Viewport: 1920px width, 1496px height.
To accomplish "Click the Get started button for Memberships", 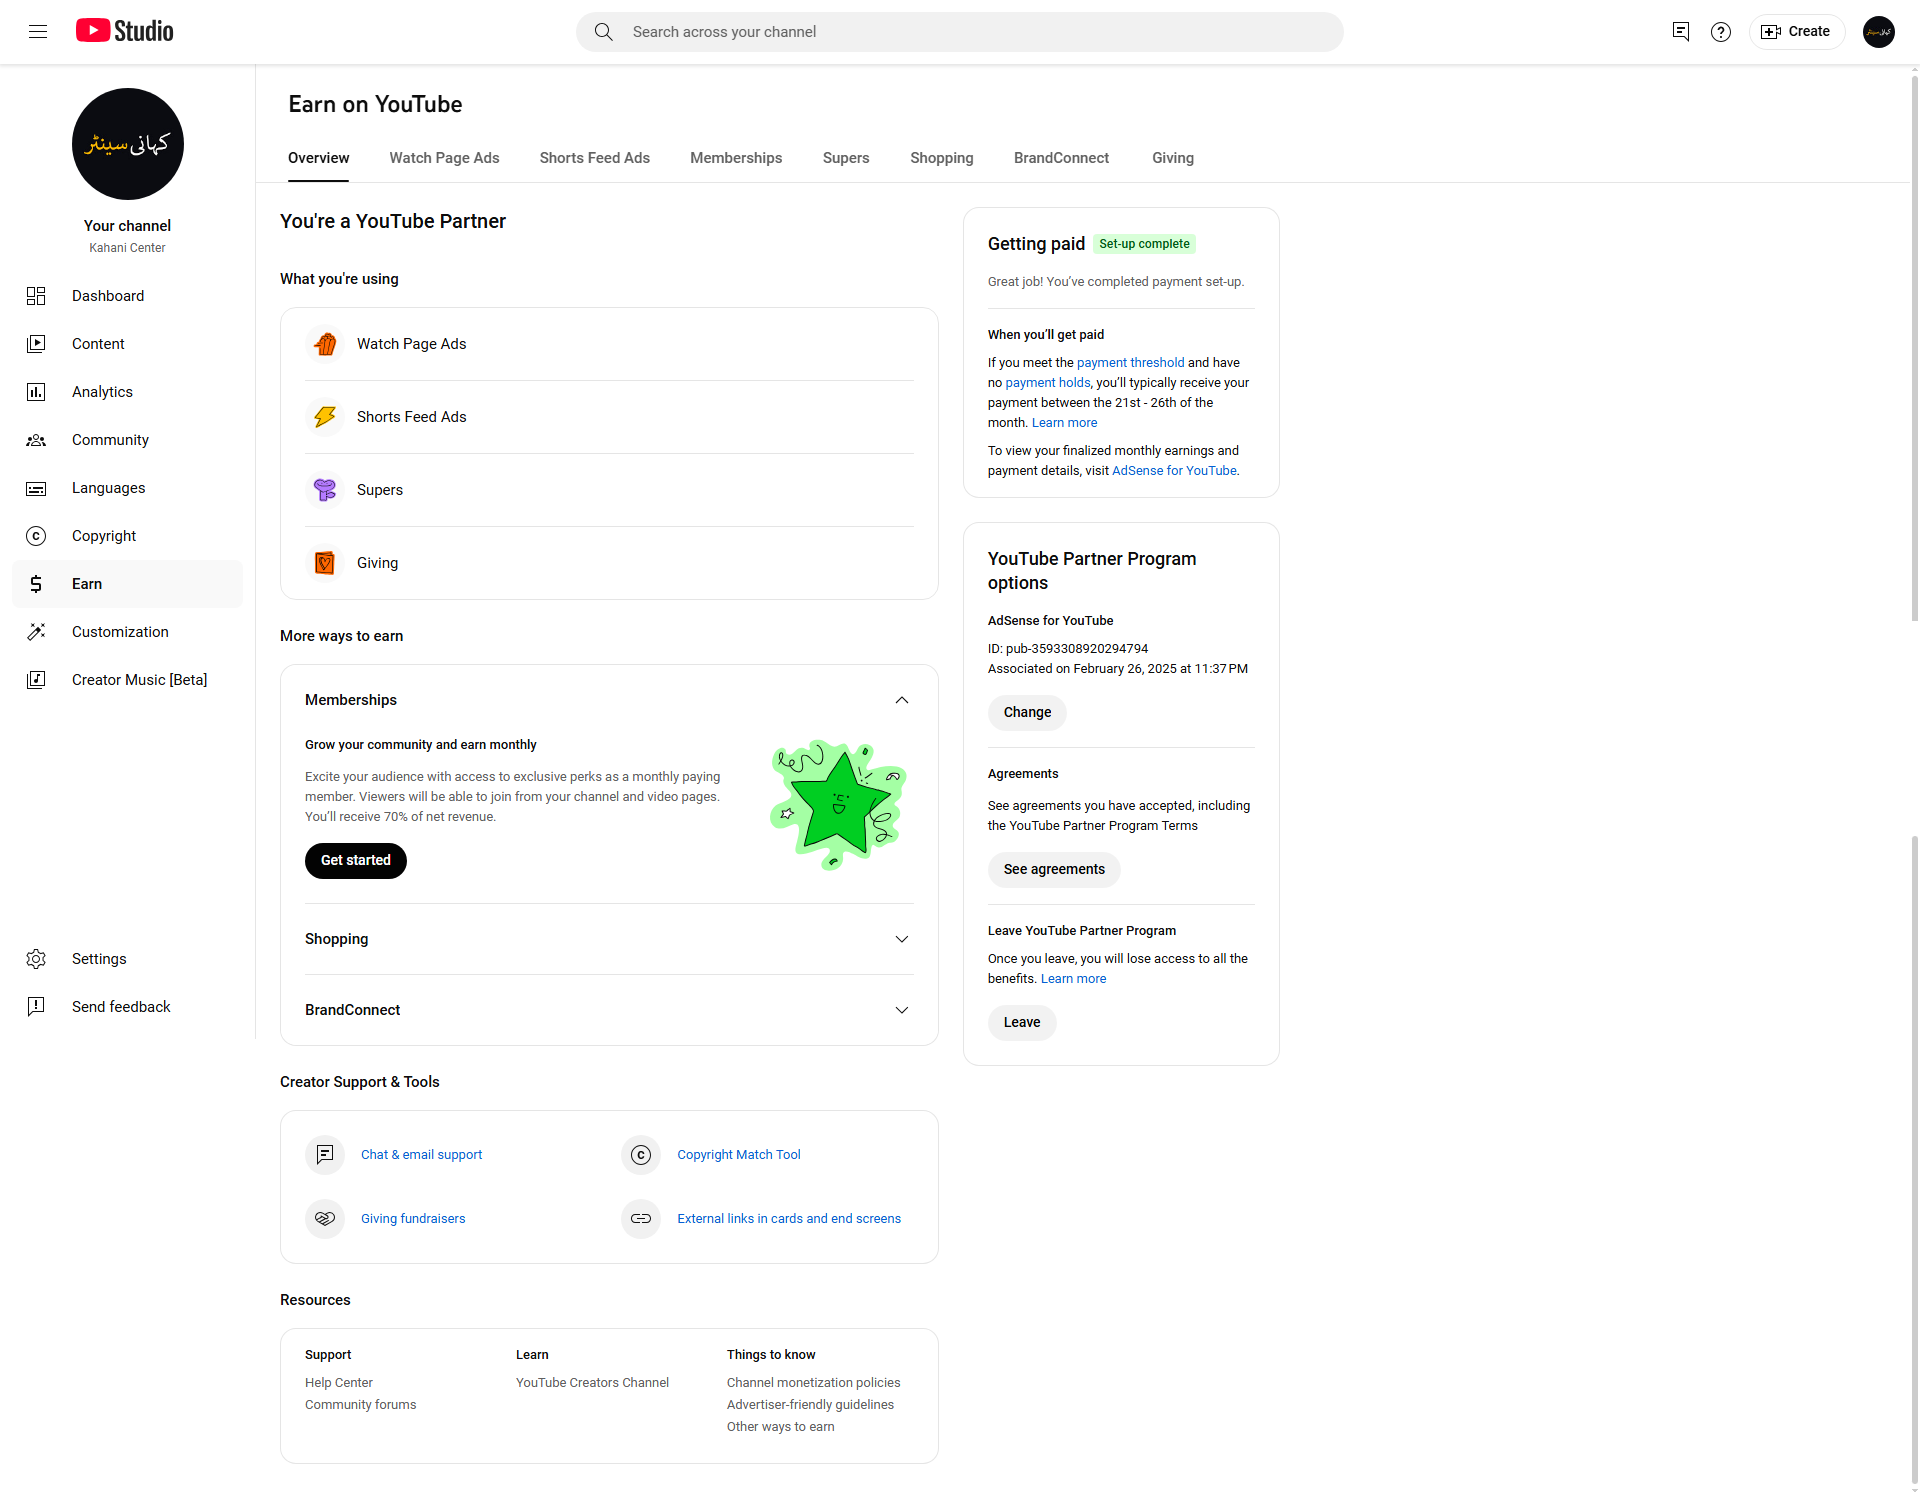I will click(356, 861).
